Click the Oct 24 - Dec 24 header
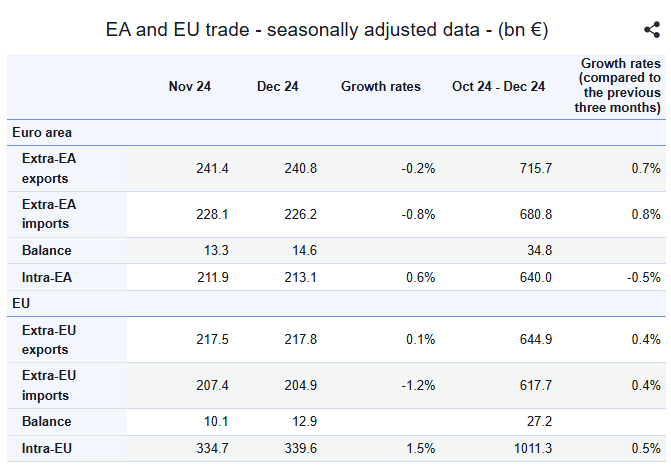The height and width of the screenshot is (472, 671). pyautogui.click(x=498, y=86)
